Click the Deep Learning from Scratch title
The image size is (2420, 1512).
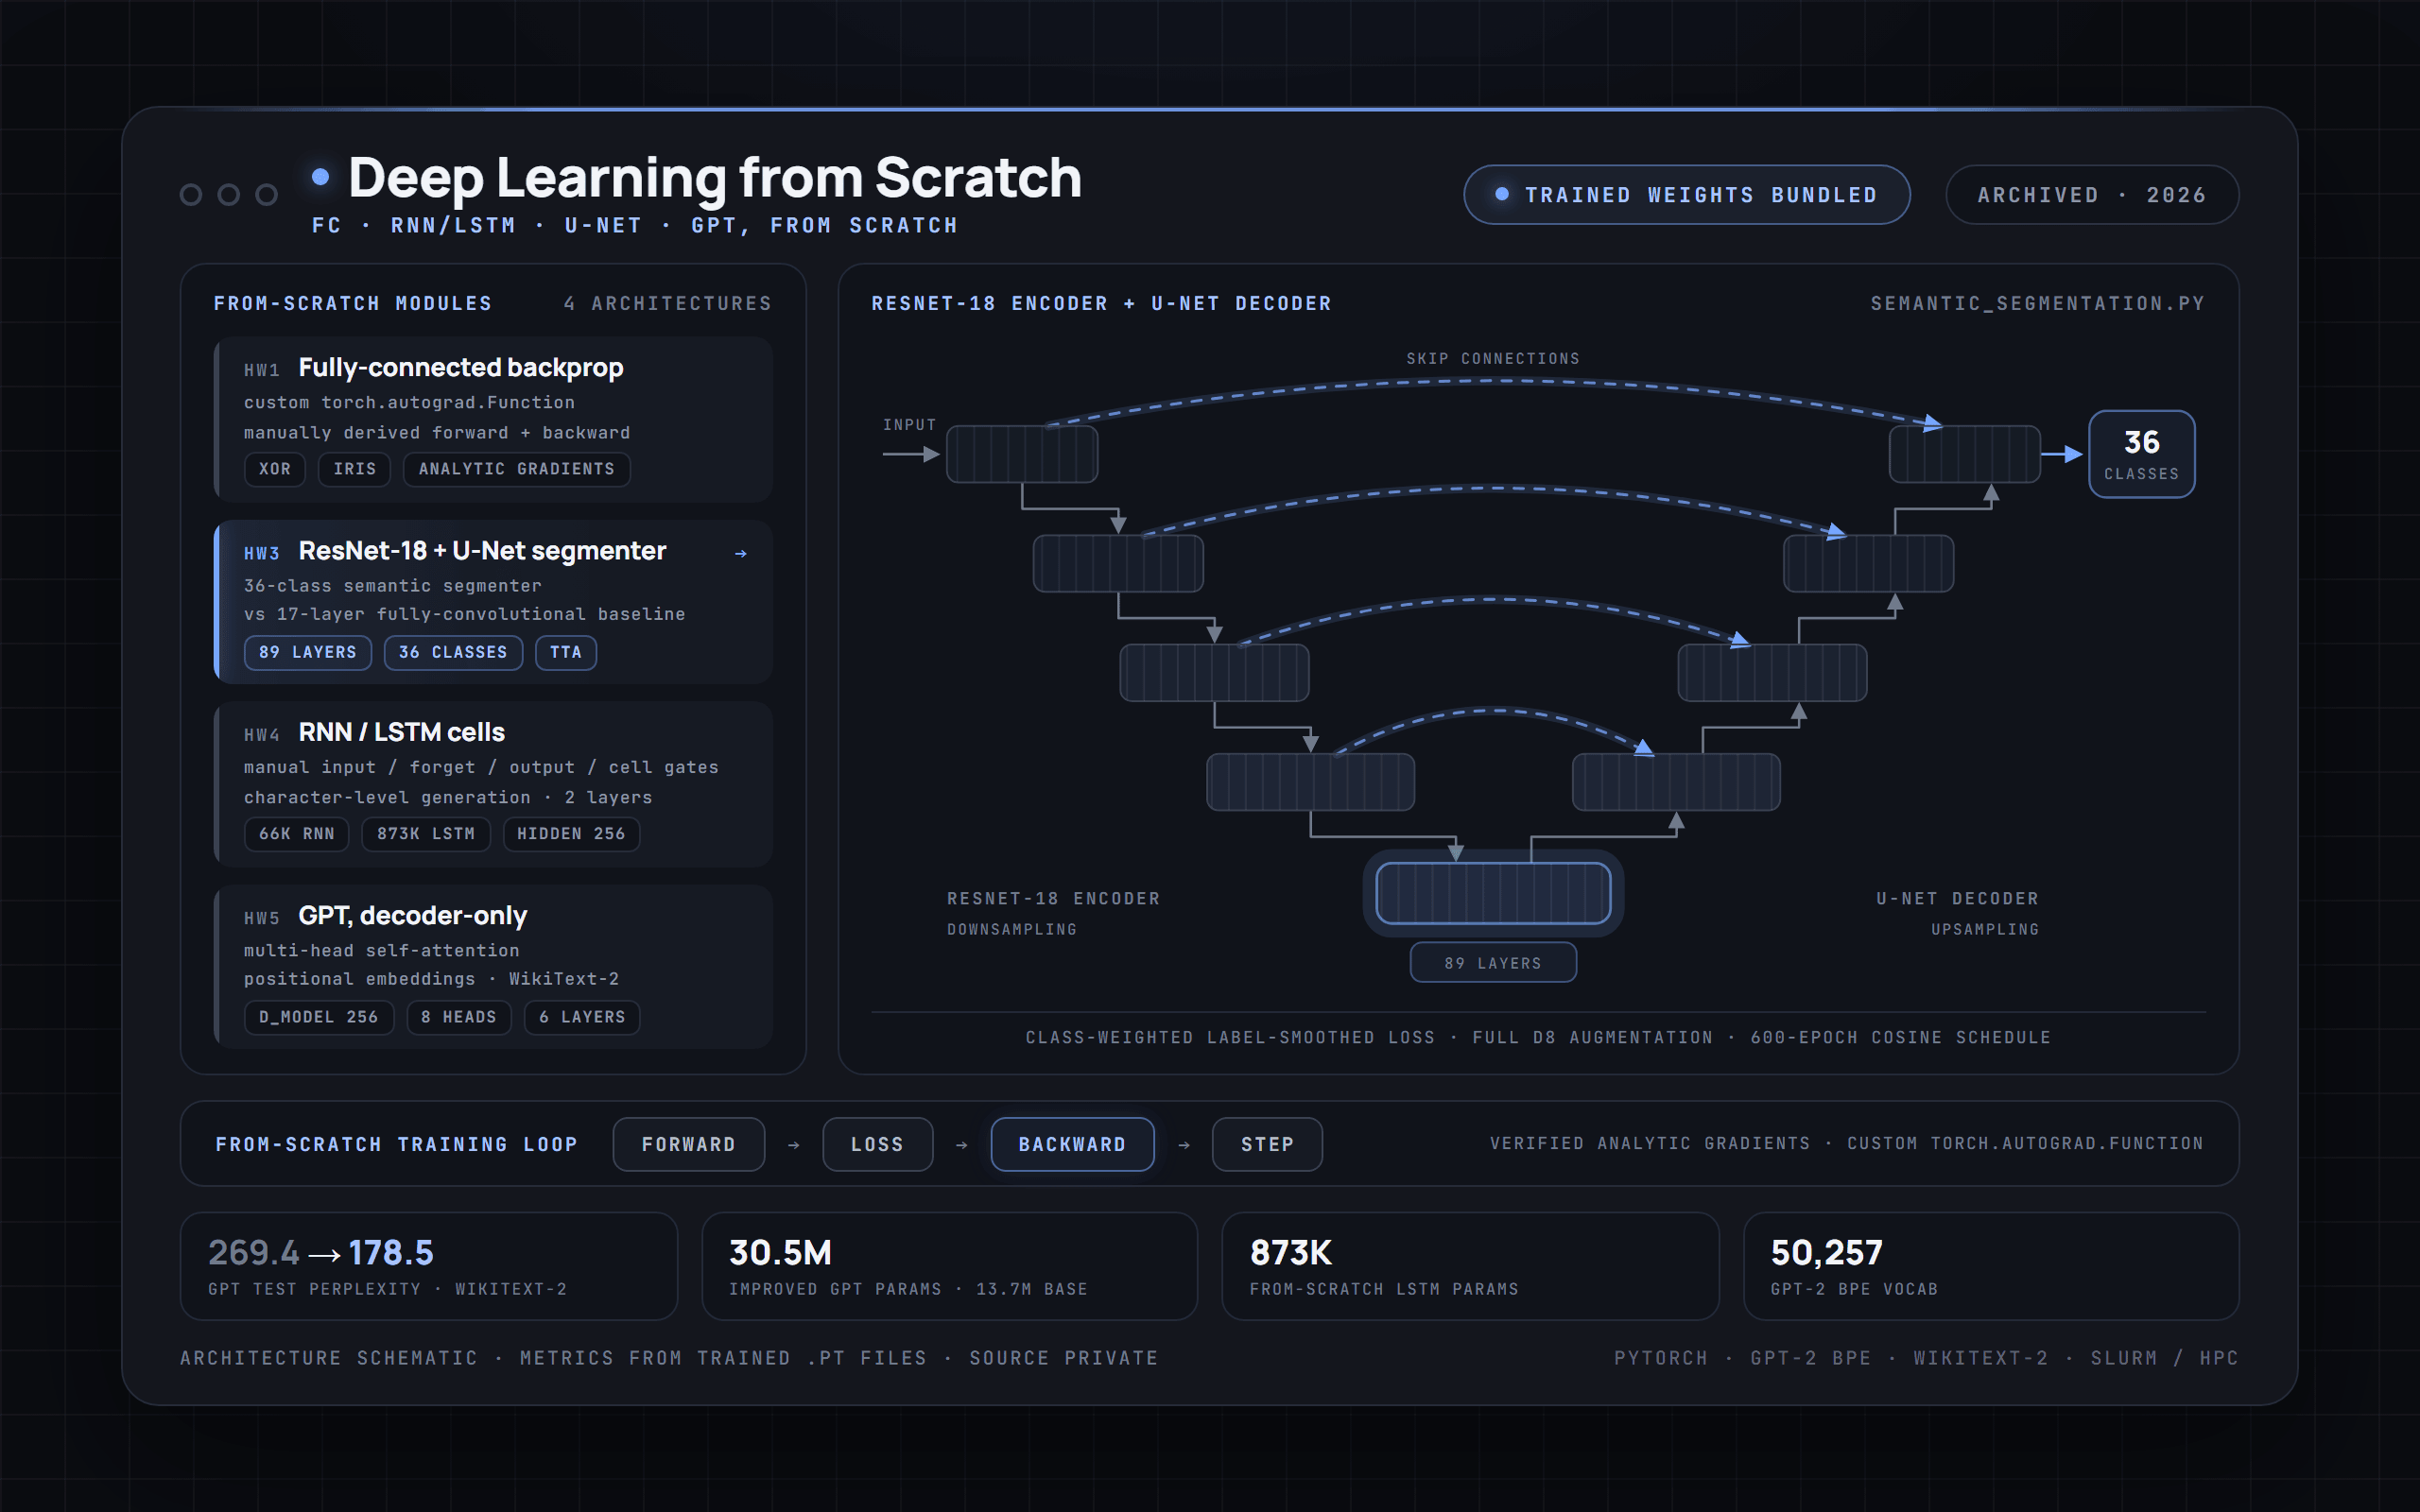[715, 178]
